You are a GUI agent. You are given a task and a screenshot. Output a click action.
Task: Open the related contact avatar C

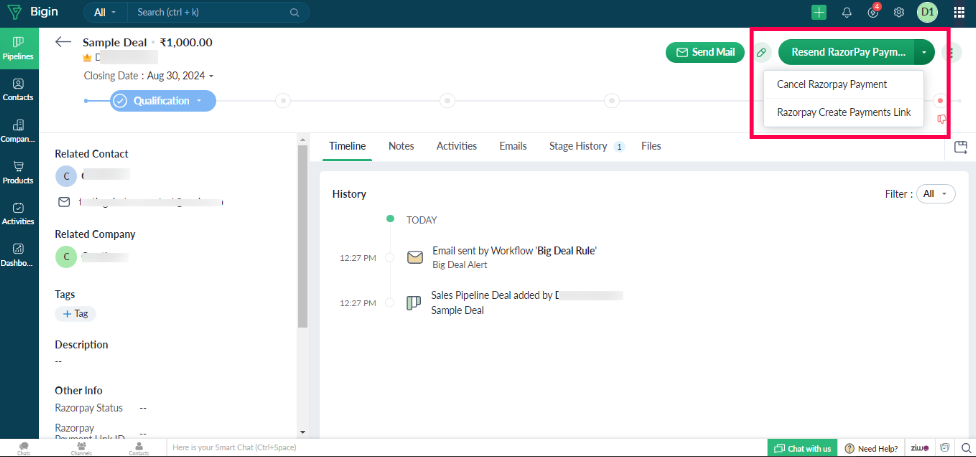[x=66, y=176]
